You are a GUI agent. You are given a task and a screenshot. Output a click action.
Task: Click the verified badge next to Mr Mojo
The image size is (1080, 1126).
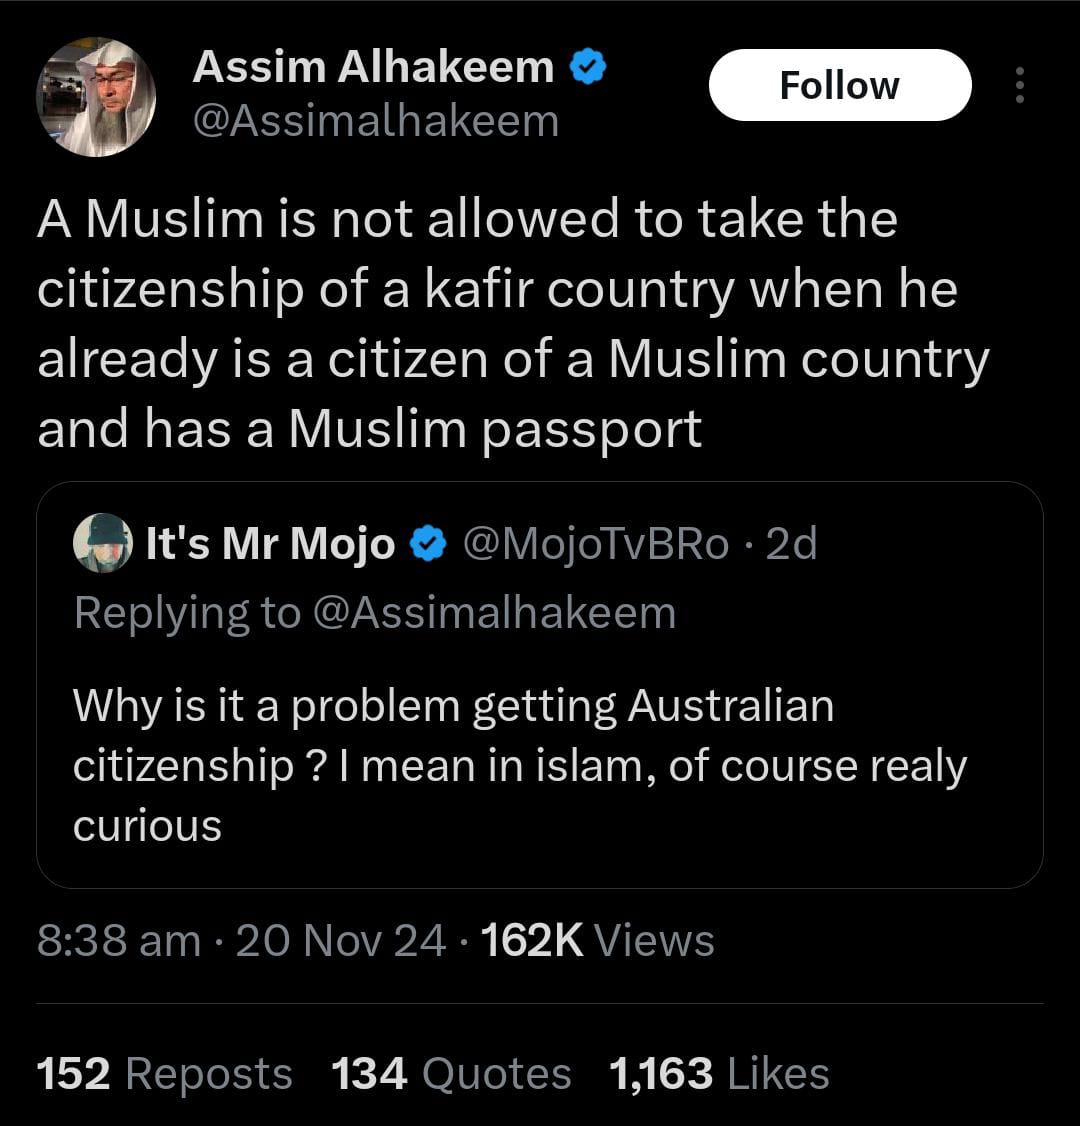(429, 544)
